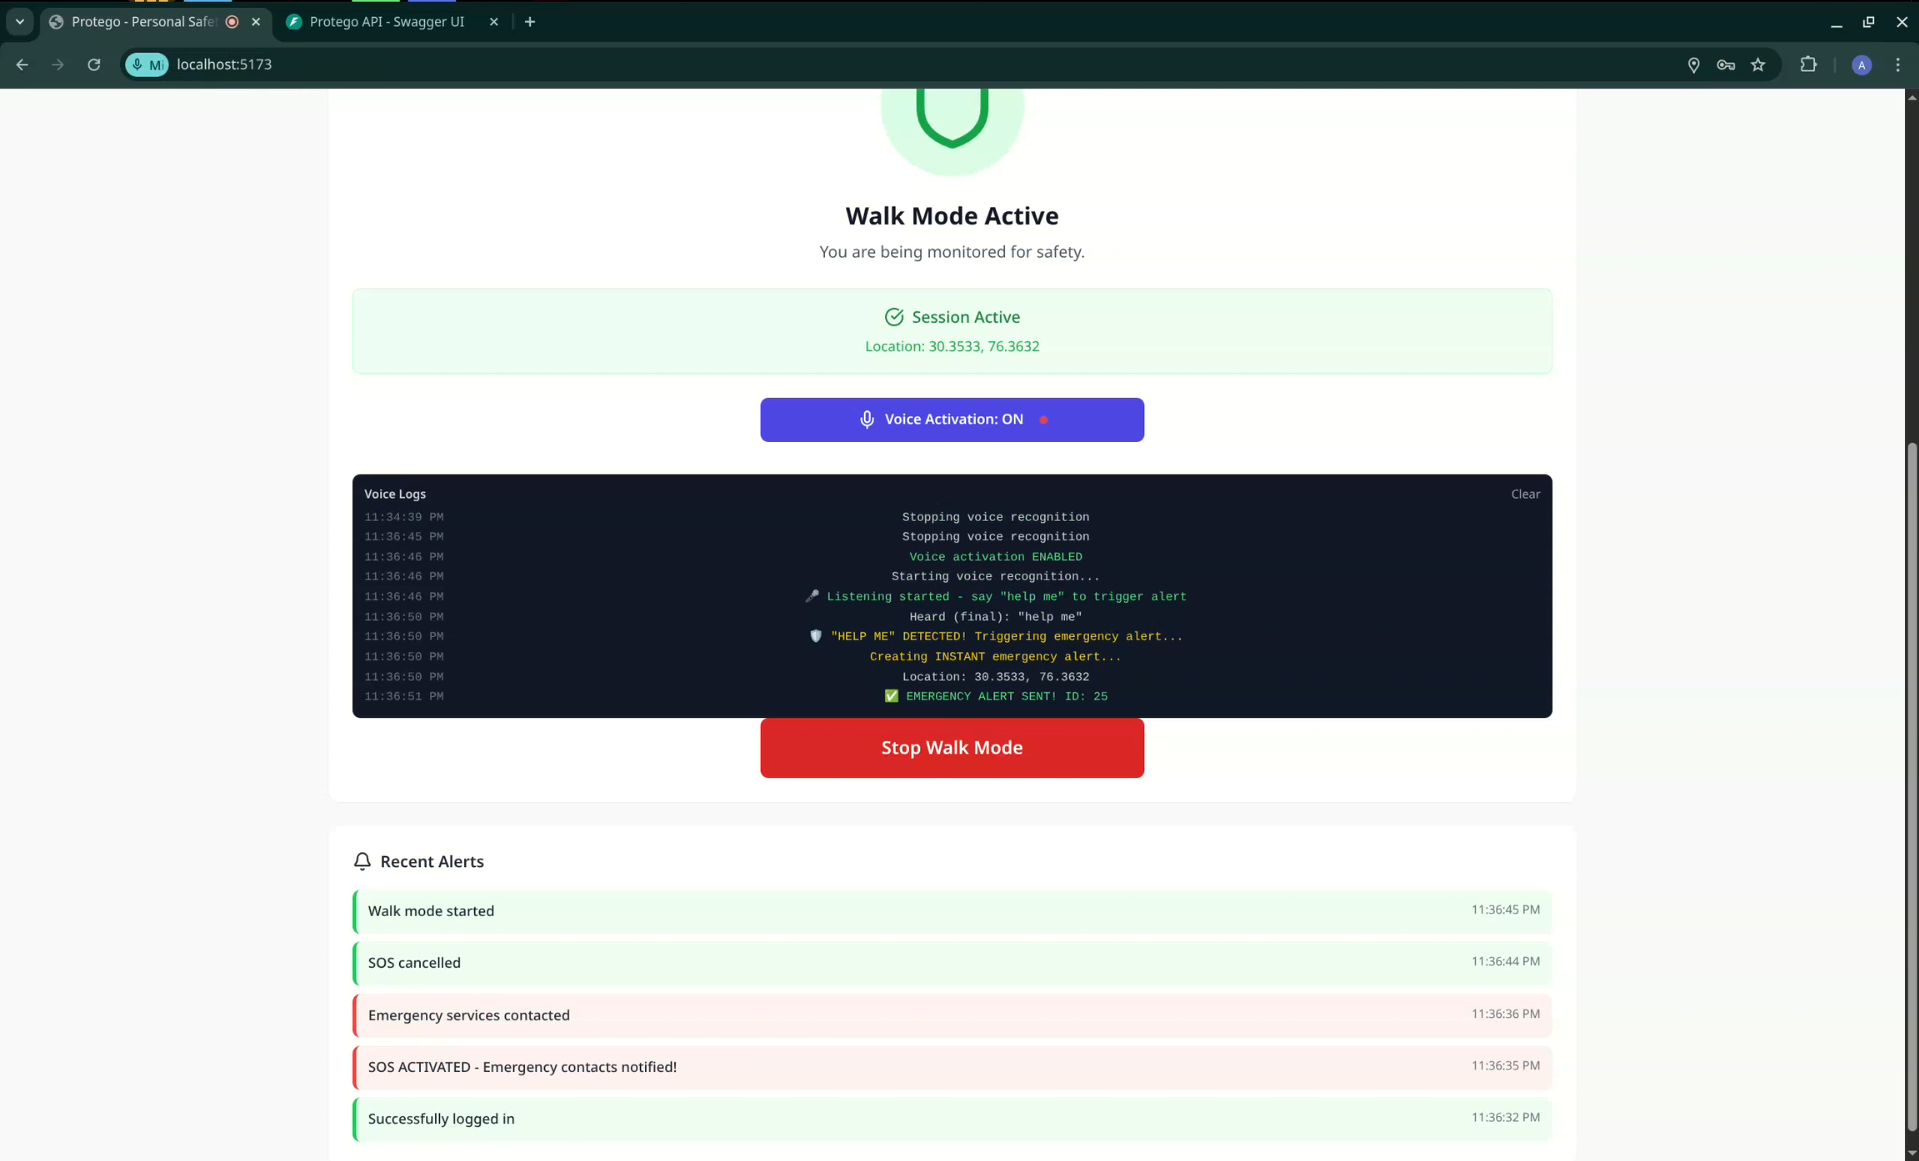
Task: Click the 'Starting voice recognition...' log line
Action: [x=996, y=577]
